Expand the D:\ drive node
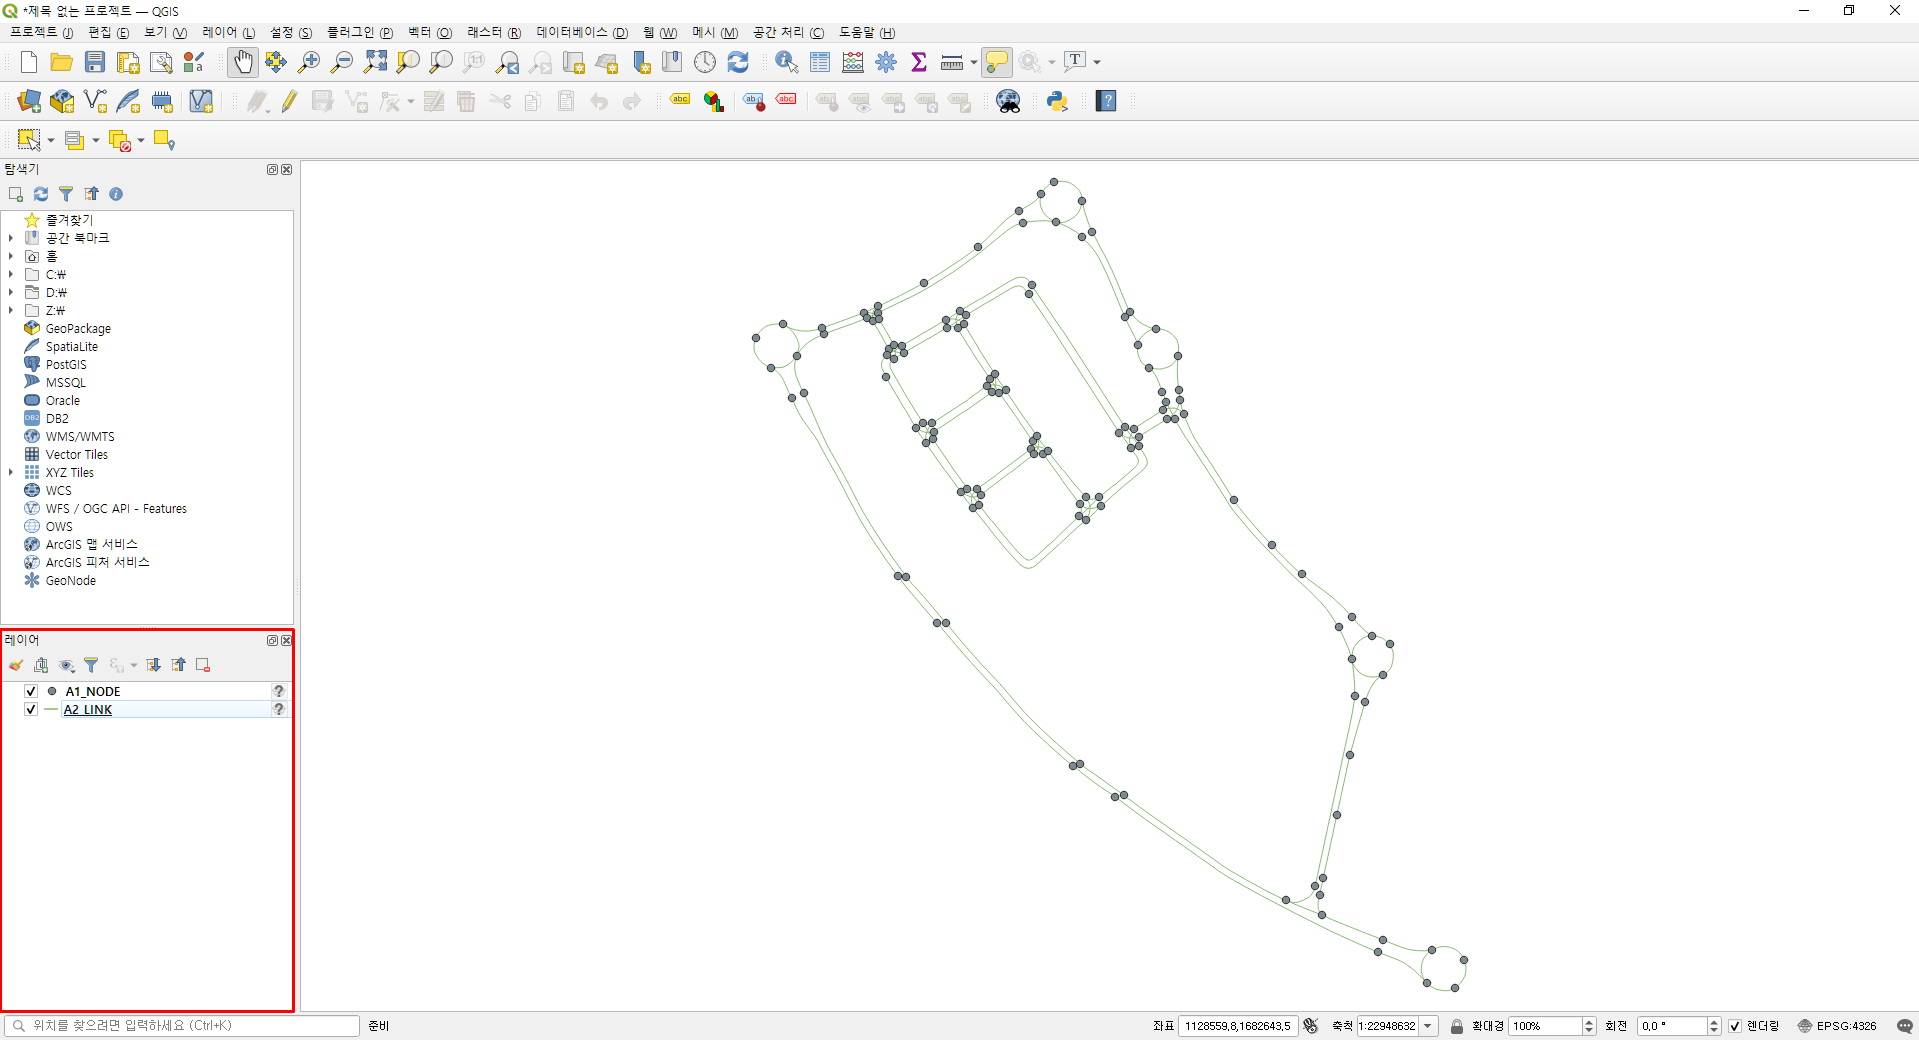This screenshot has width=1919, height=1040. click(x=11, y=292)
